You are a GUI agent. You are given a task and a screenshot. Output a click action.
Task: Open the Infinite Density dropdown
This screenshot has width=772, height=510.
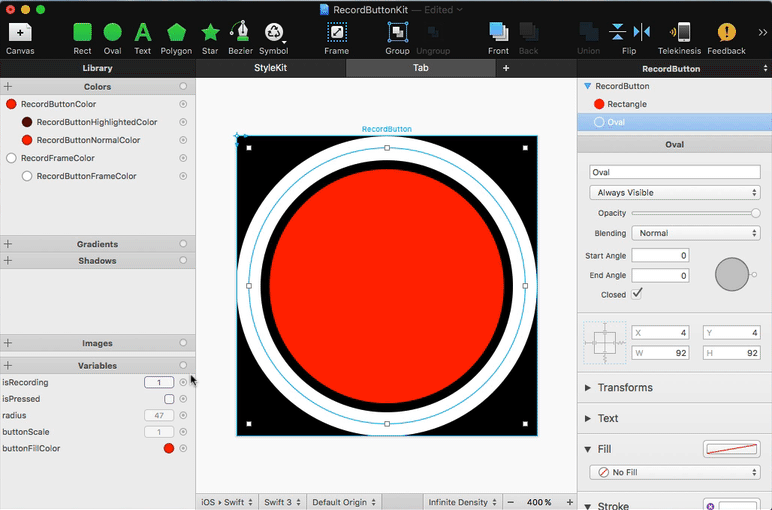pos(462,502)
